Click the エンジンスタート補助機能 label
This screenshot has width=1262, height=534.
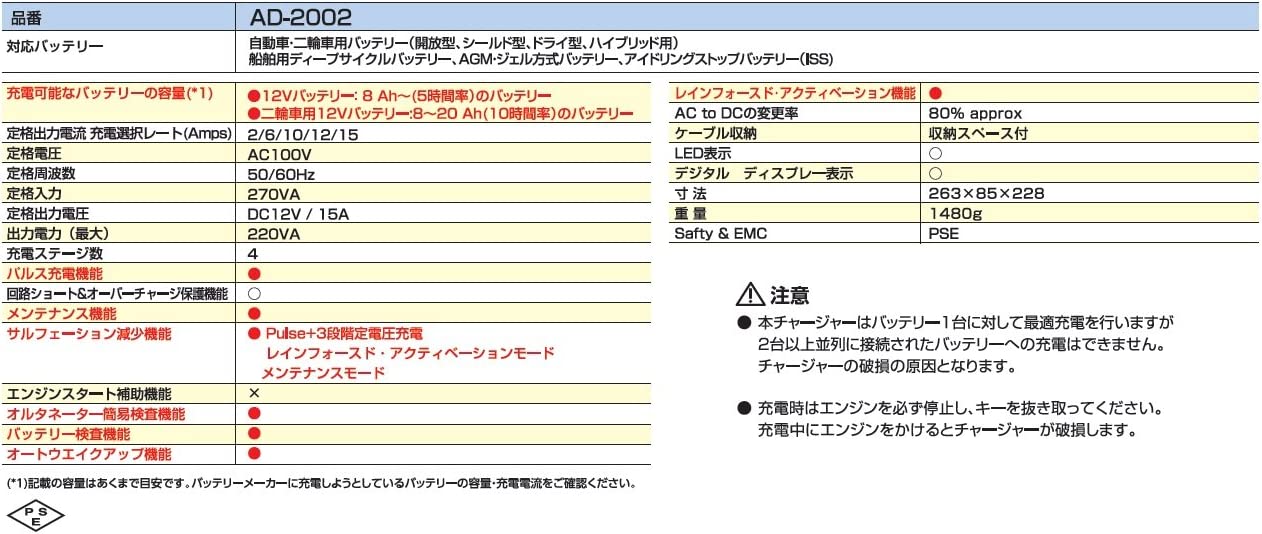[88, 394]
